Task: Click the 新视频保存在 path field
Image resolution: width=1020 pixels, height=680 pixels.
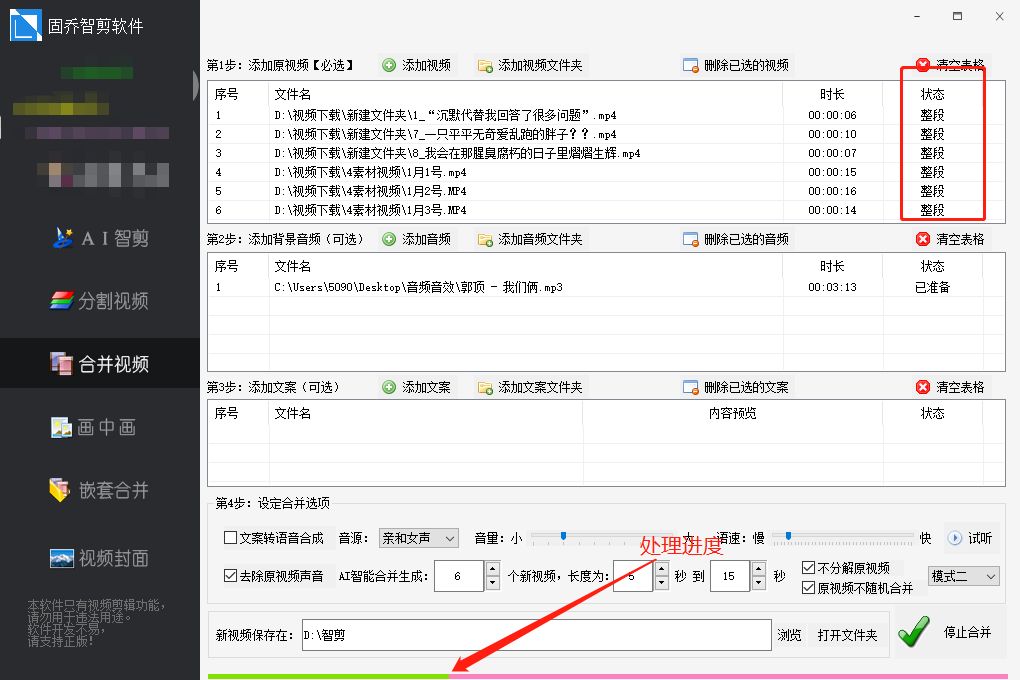Action: point(537,635)
